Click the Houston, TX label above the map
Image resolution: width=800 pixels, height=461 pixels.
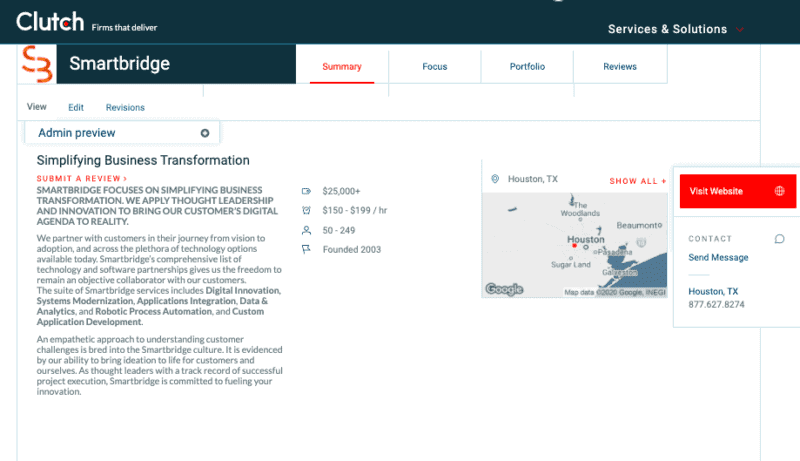tap(533, 179)
